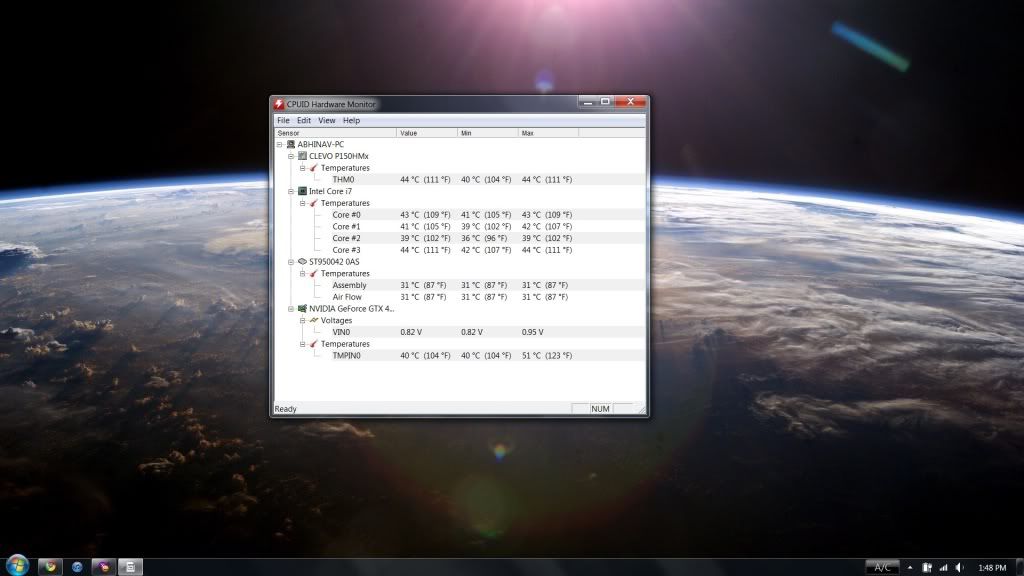Select the Intel Core i7 label

330,191
